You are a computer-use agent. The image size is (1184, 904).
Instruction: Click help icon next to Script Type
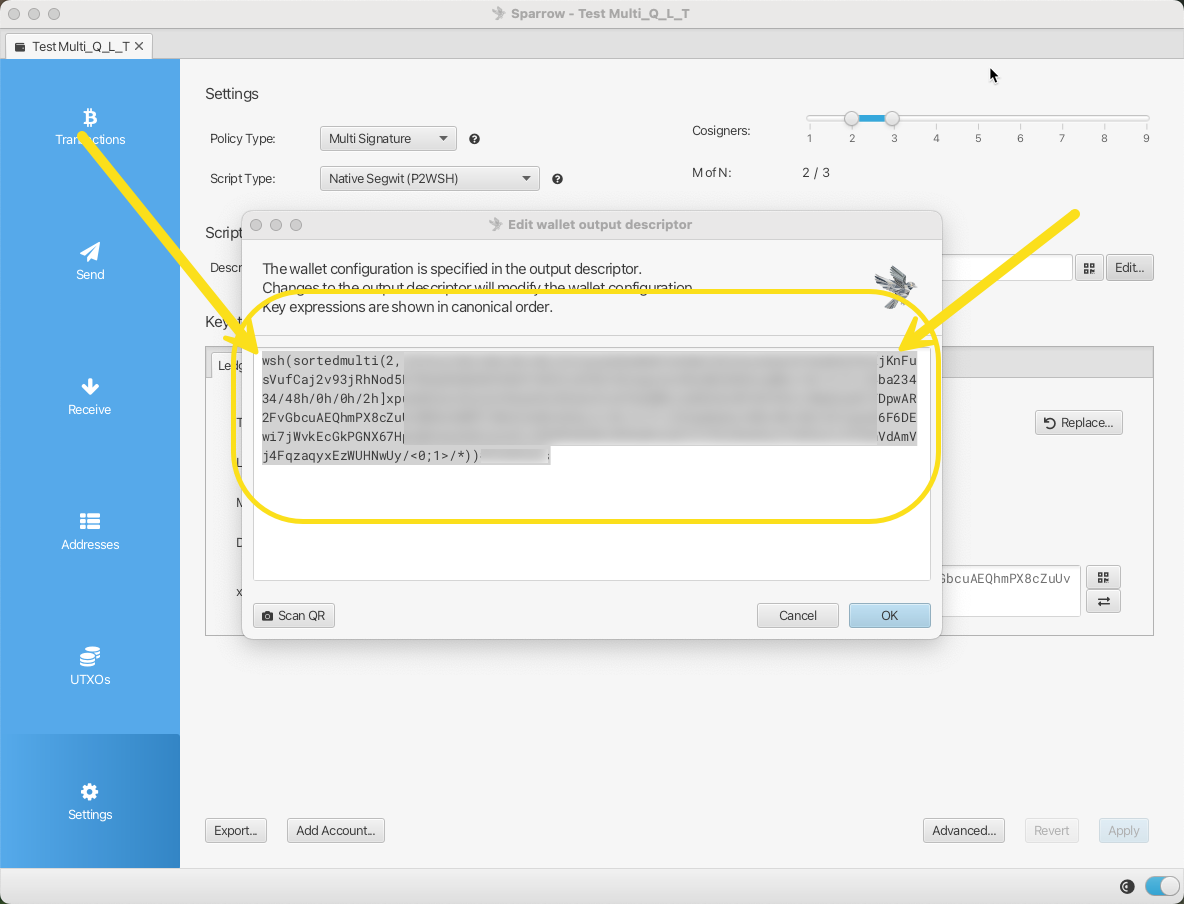click(557, 179)
